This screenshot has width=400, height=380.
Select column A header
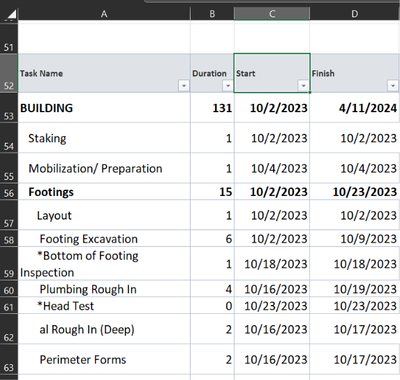pos(104,14)
